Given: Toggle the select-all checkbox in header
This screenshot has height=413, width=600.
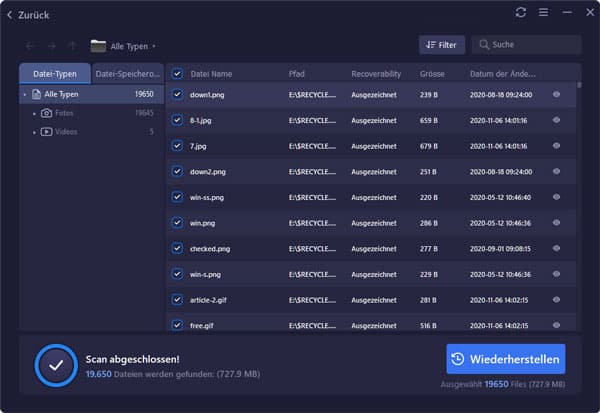Looking at the screenshot, I should pos(177,73).
